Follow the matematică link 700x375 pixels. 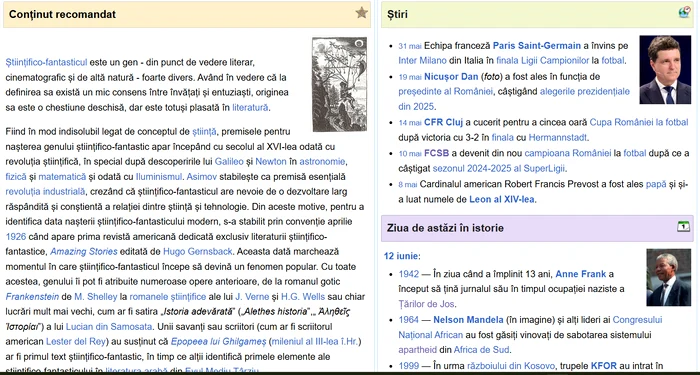tap(62, 176)
